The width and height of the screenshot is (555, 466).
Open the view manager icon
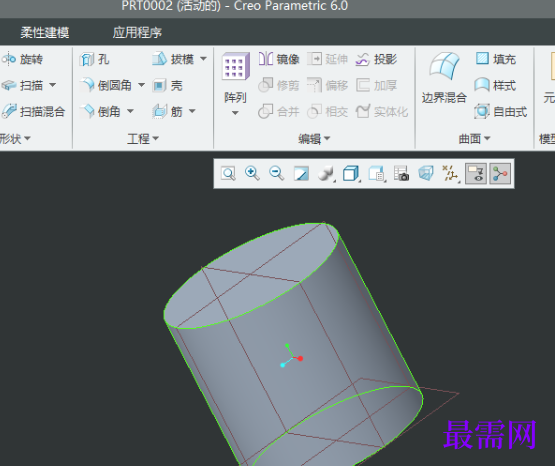[376, 173]
